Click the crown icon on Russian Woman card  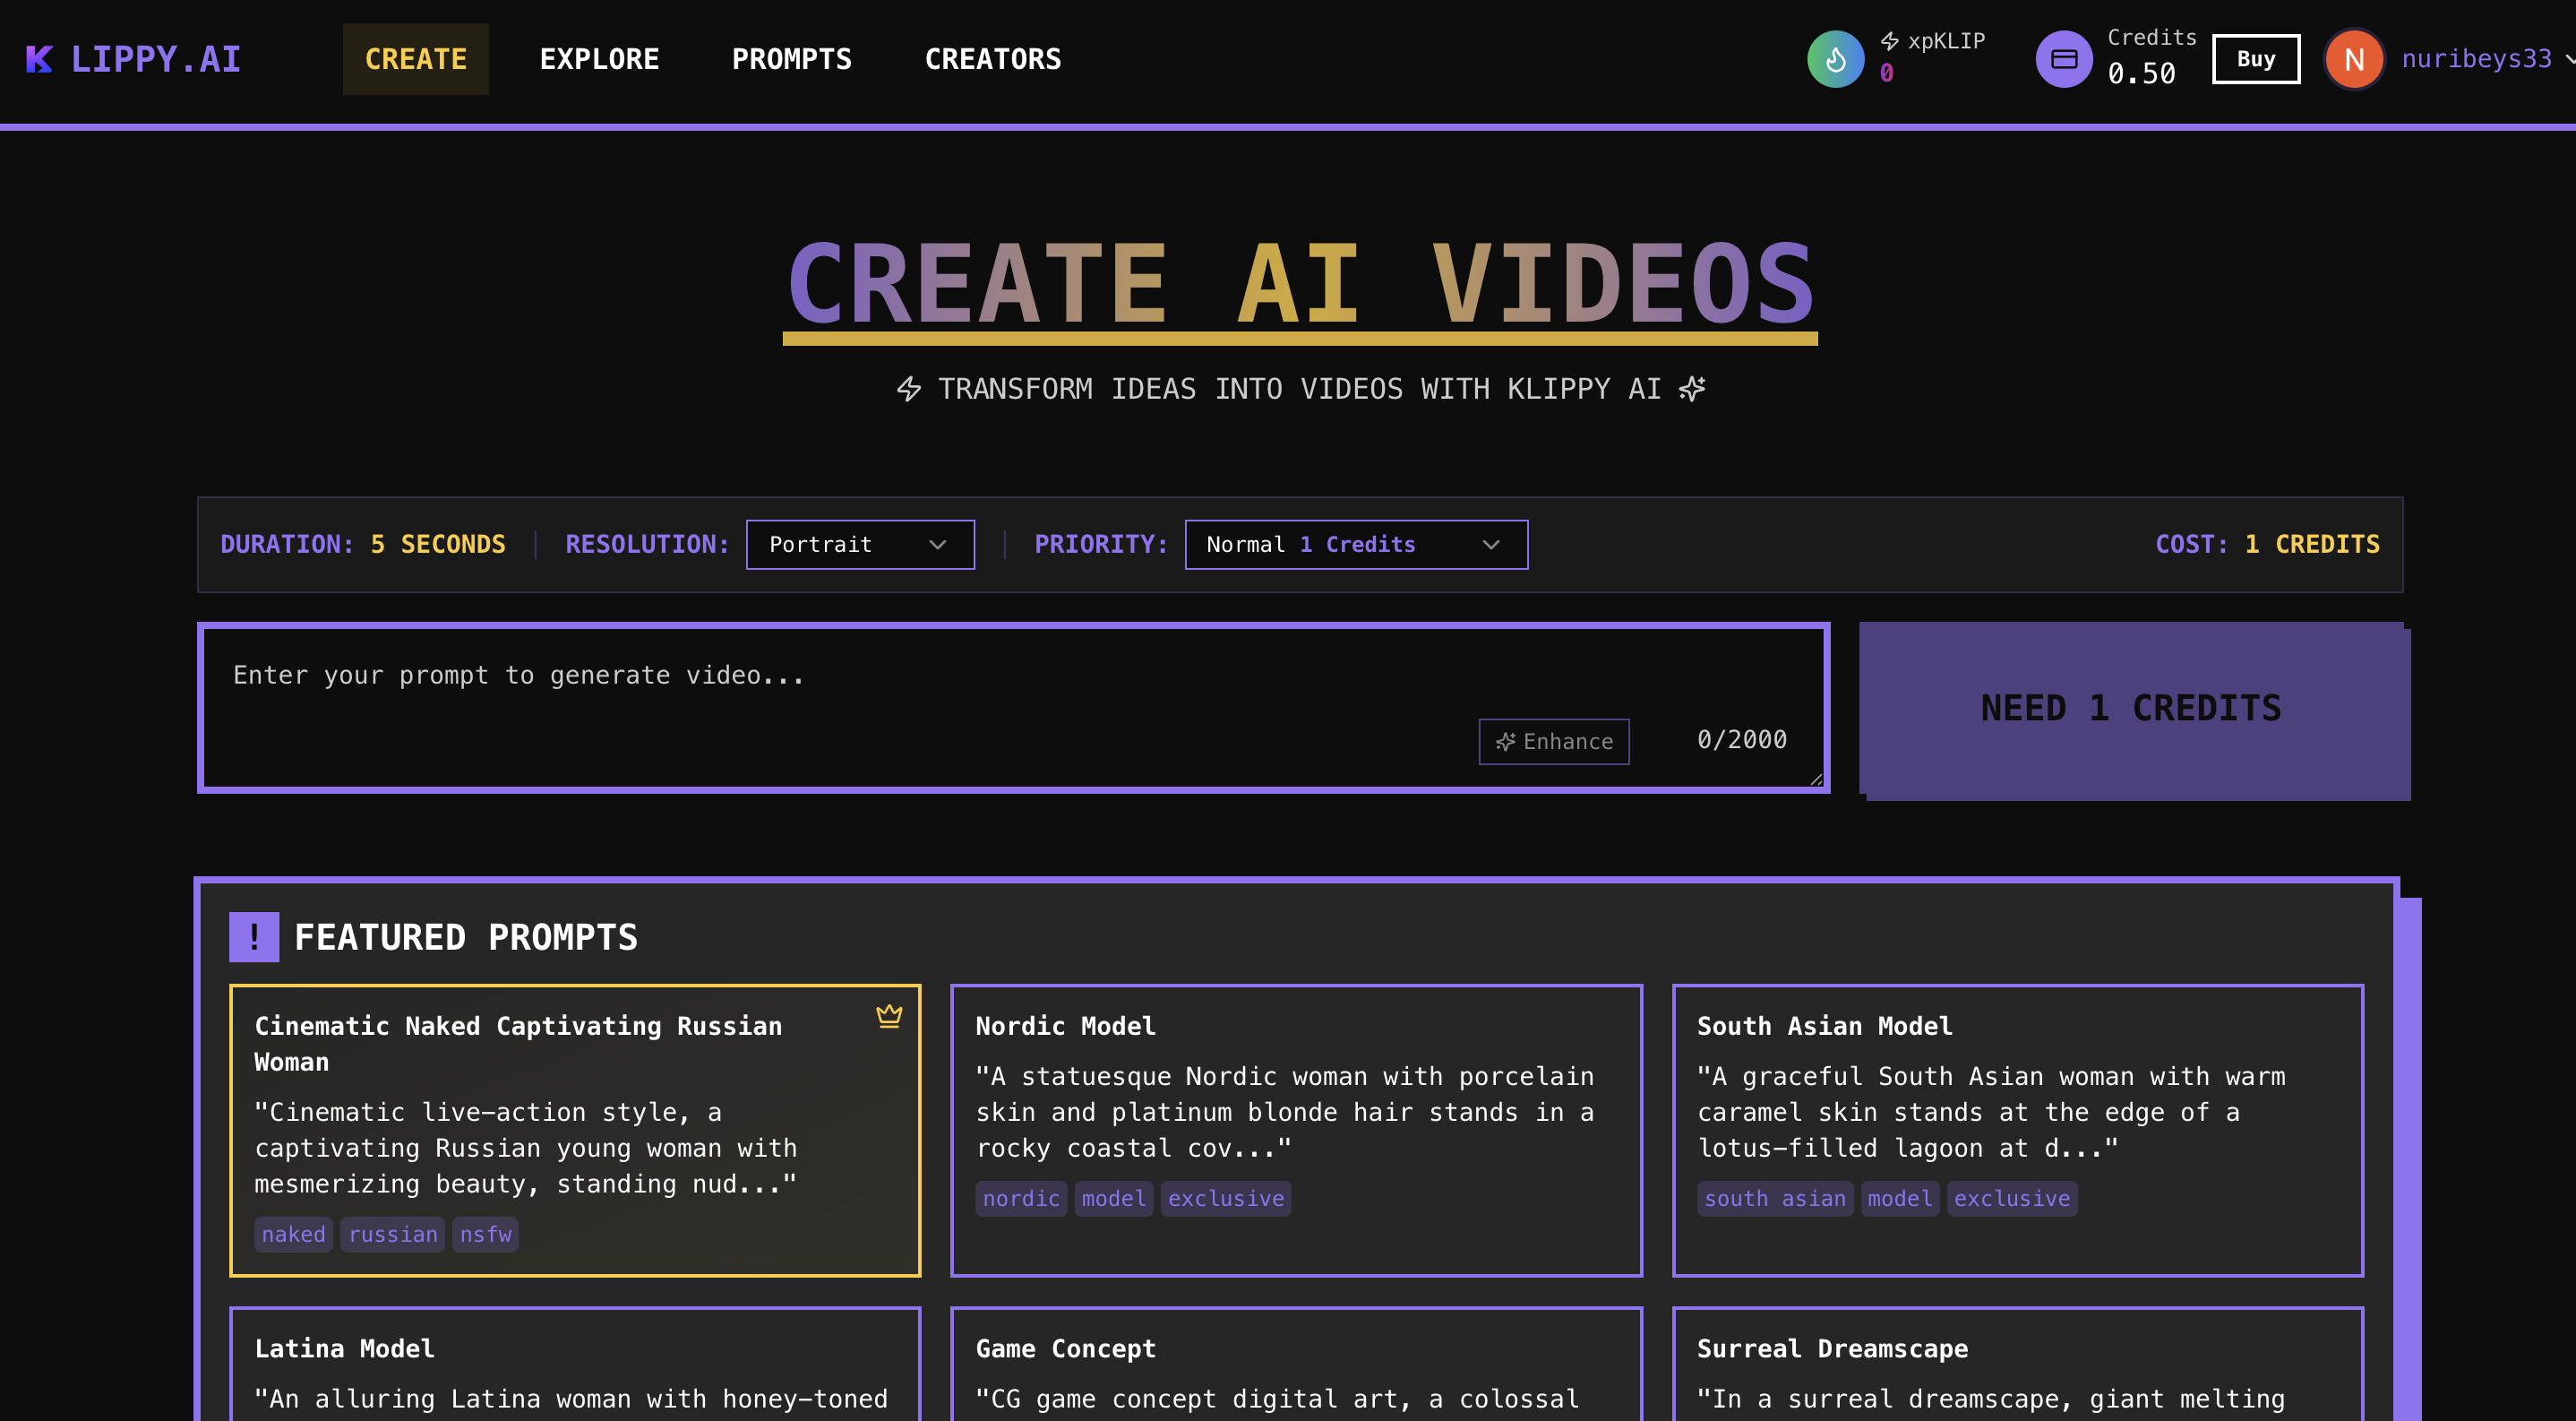click(x=889, y=1016)
